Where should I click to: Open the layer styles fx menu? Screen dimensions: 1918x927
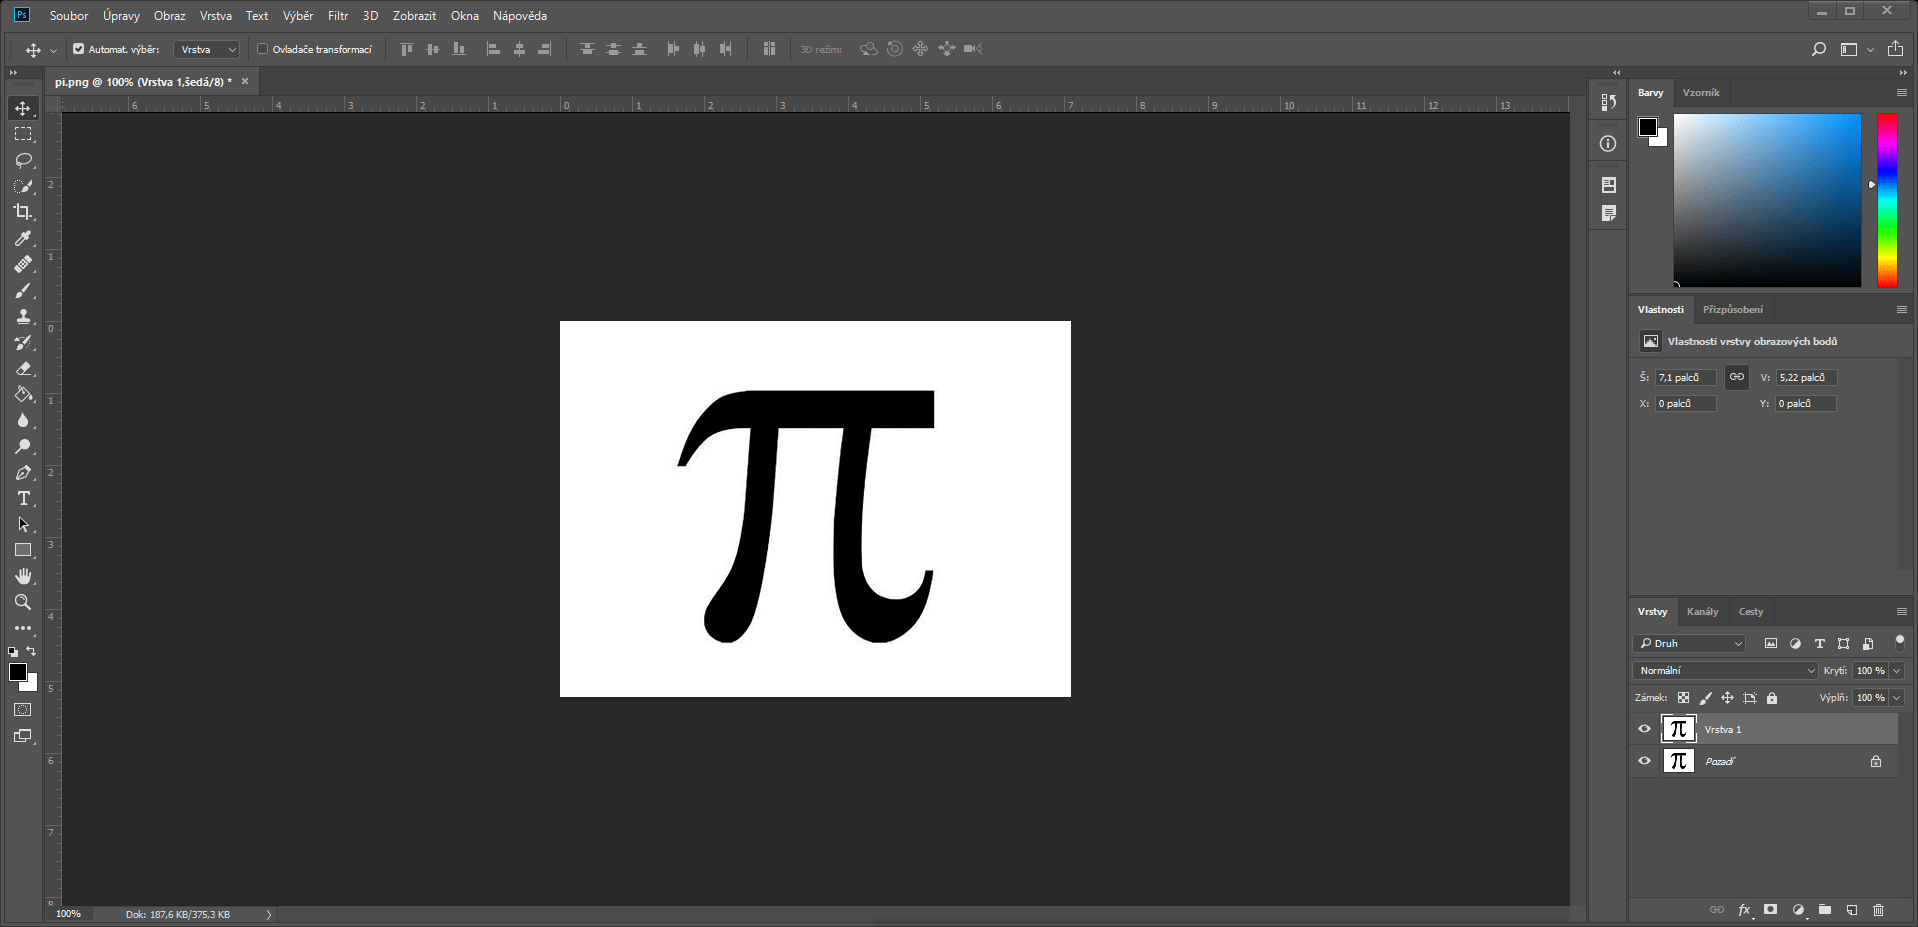(x=1744, y=910)
